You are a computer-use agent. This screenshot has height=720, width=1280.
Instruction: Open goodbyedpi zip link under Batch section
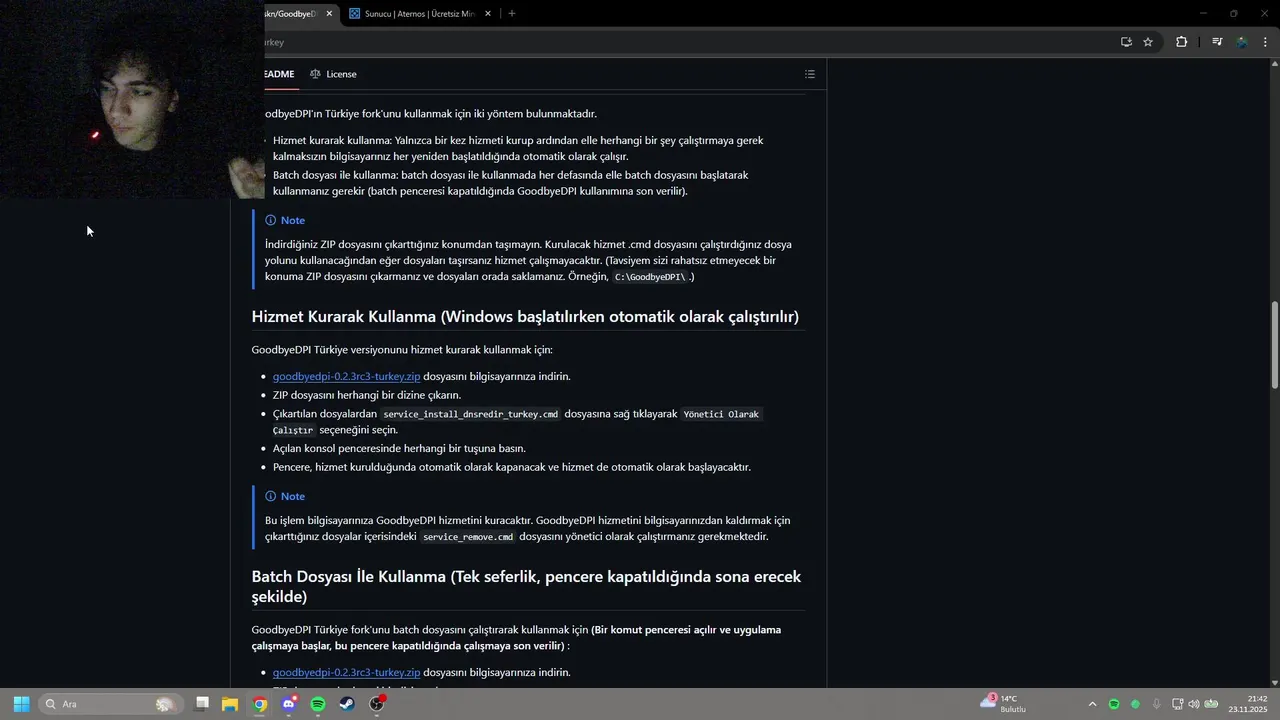346,672
